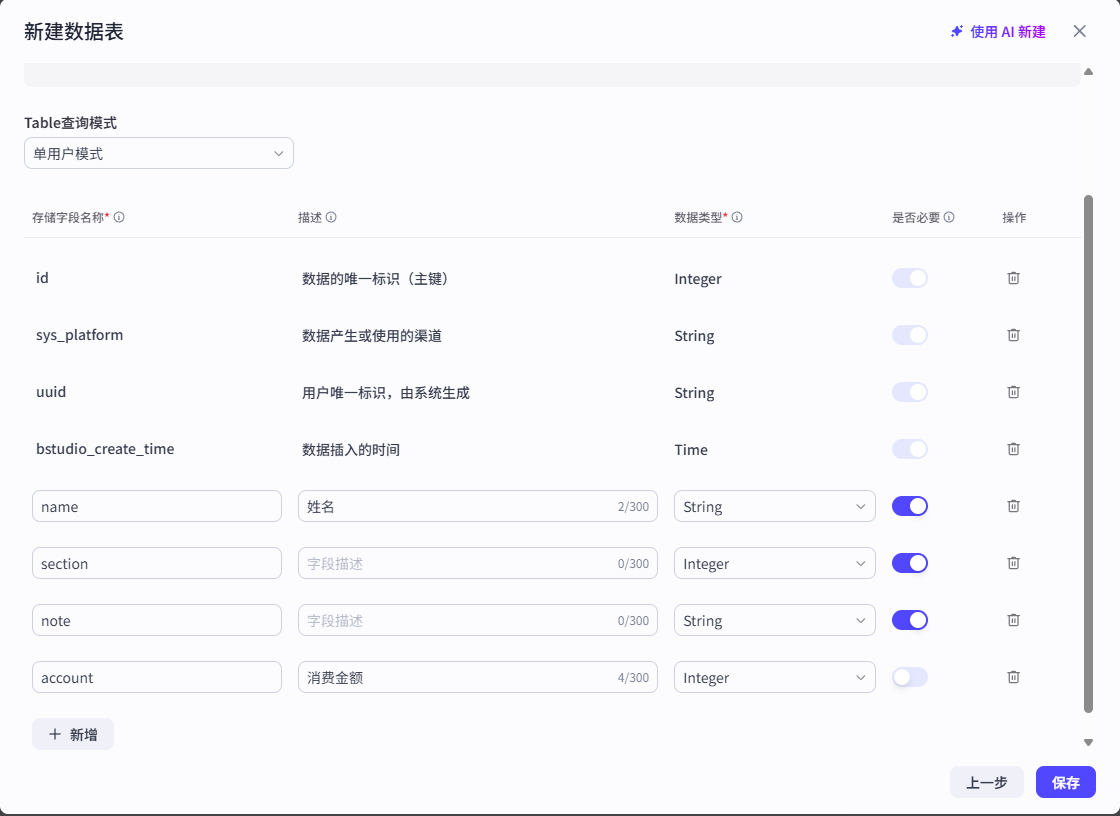The height and width of the screenshot is (816, 1120).
Task: Click the AI sparkle icon
Action: point(956,31)
